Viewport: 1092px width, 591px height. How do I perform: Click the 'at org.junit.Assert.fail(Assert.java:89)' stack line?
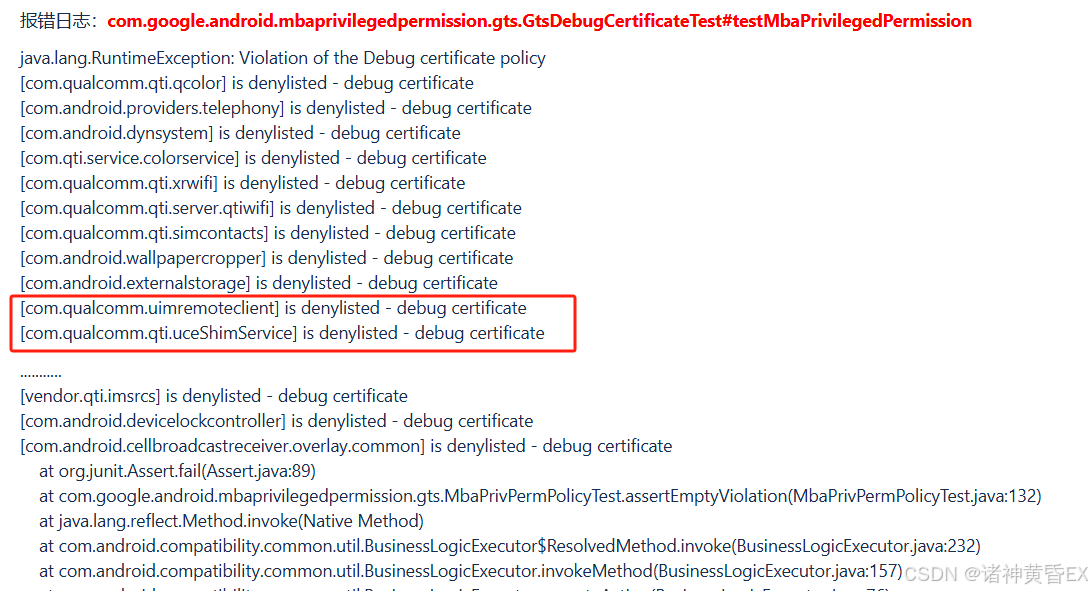coord(178,472)
